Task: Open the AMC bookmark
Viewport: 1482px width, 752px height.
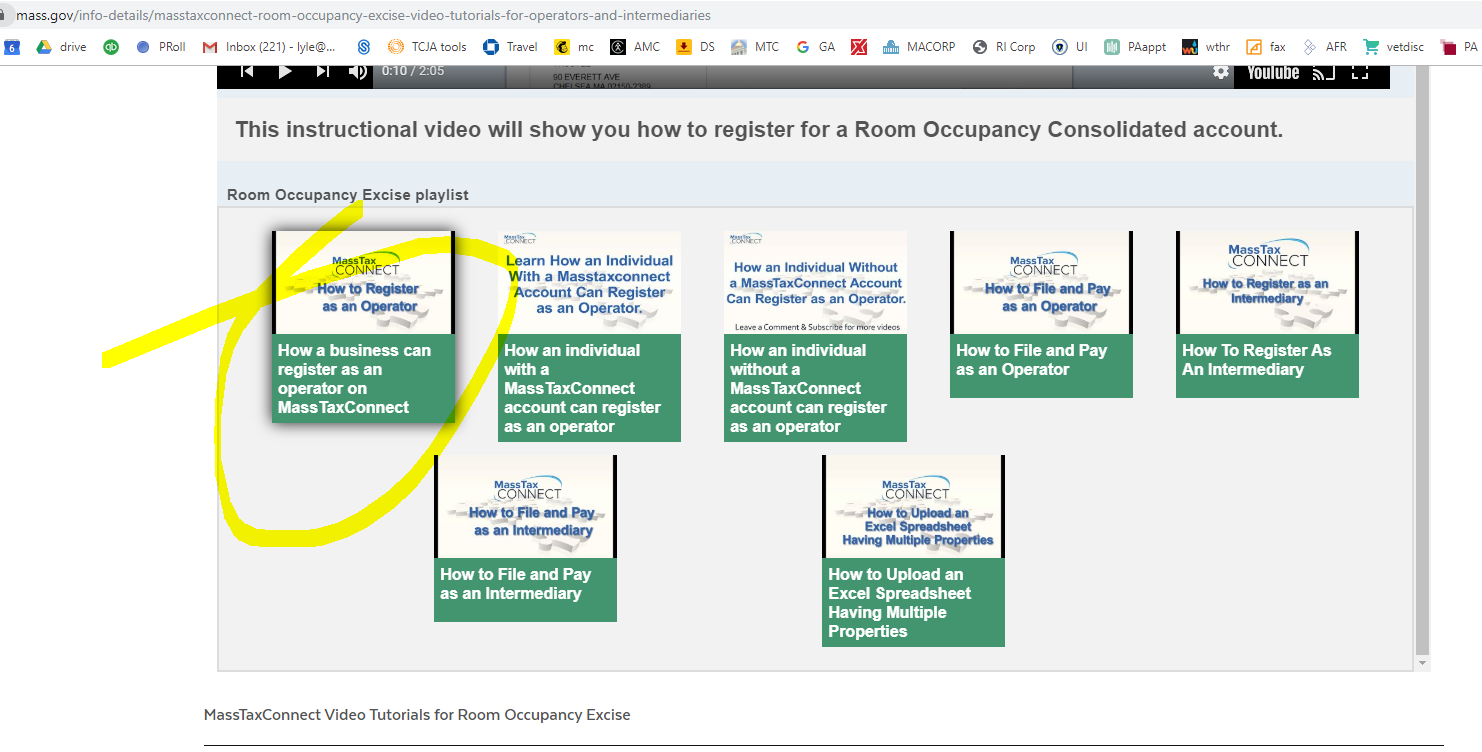Action: click(x=636, y=46)
